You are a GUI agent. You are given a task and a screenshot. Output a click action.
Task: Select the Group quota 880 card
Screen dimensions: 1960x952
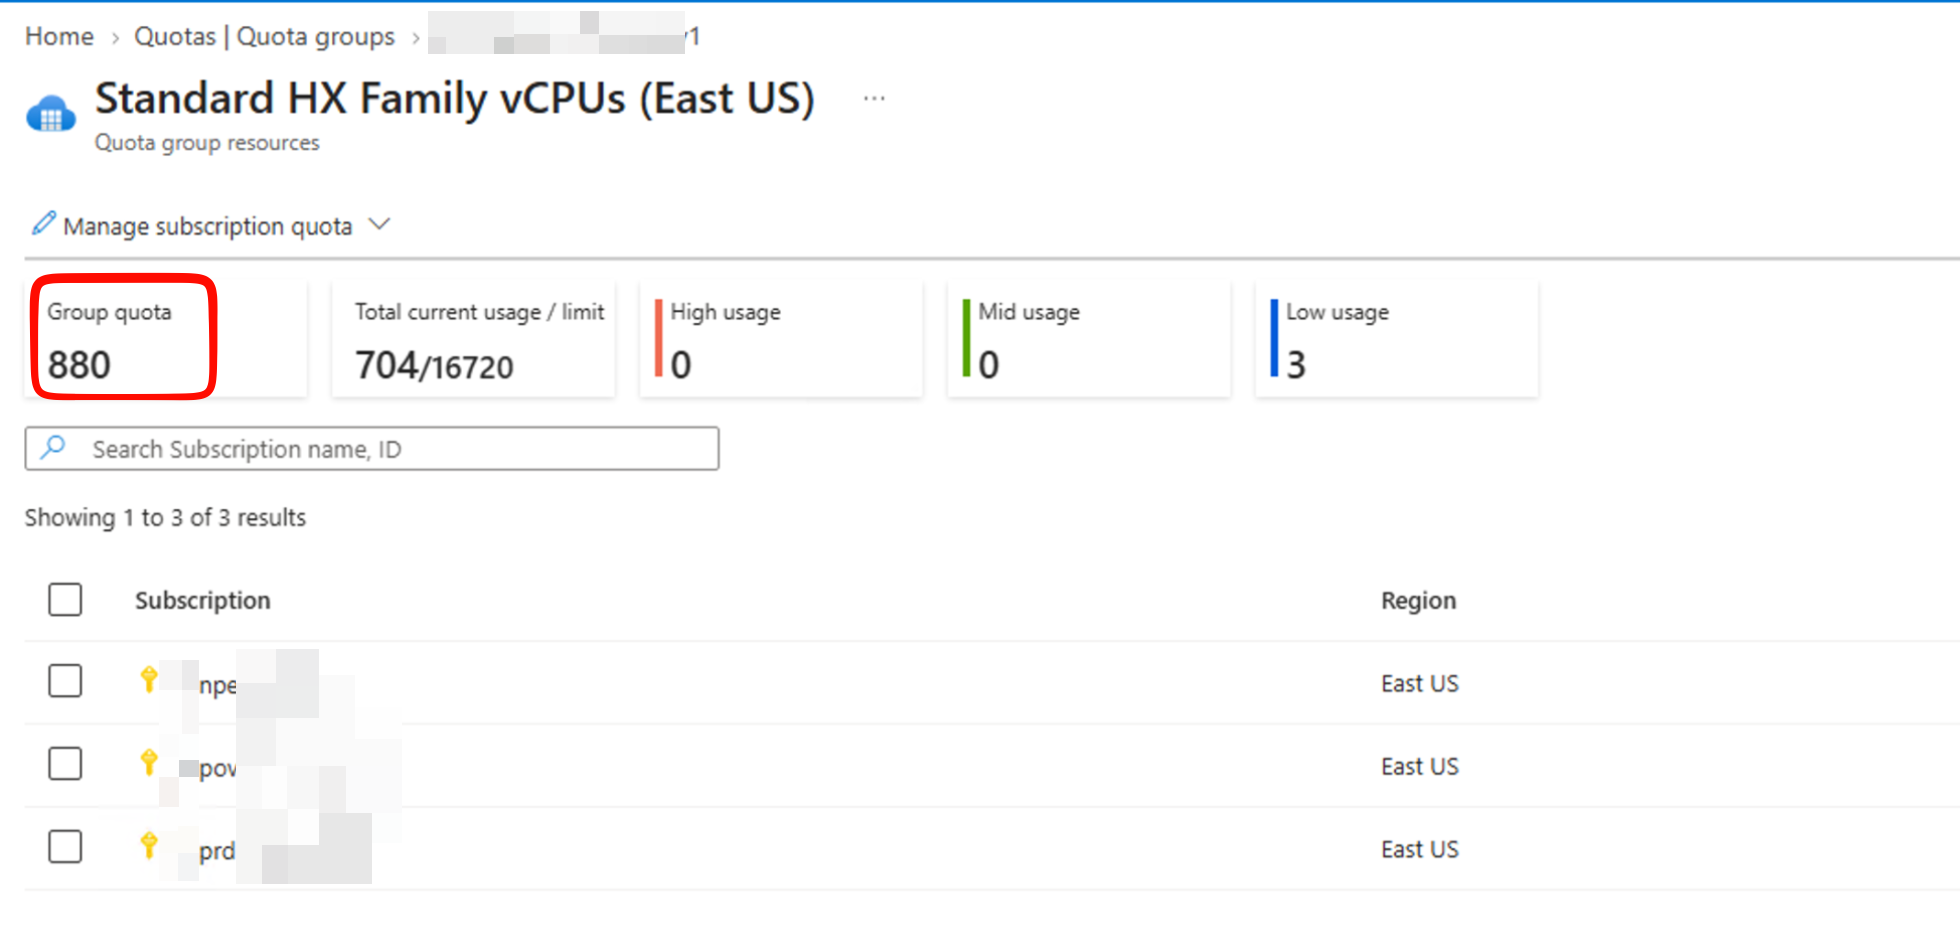(x=166, y=338)
